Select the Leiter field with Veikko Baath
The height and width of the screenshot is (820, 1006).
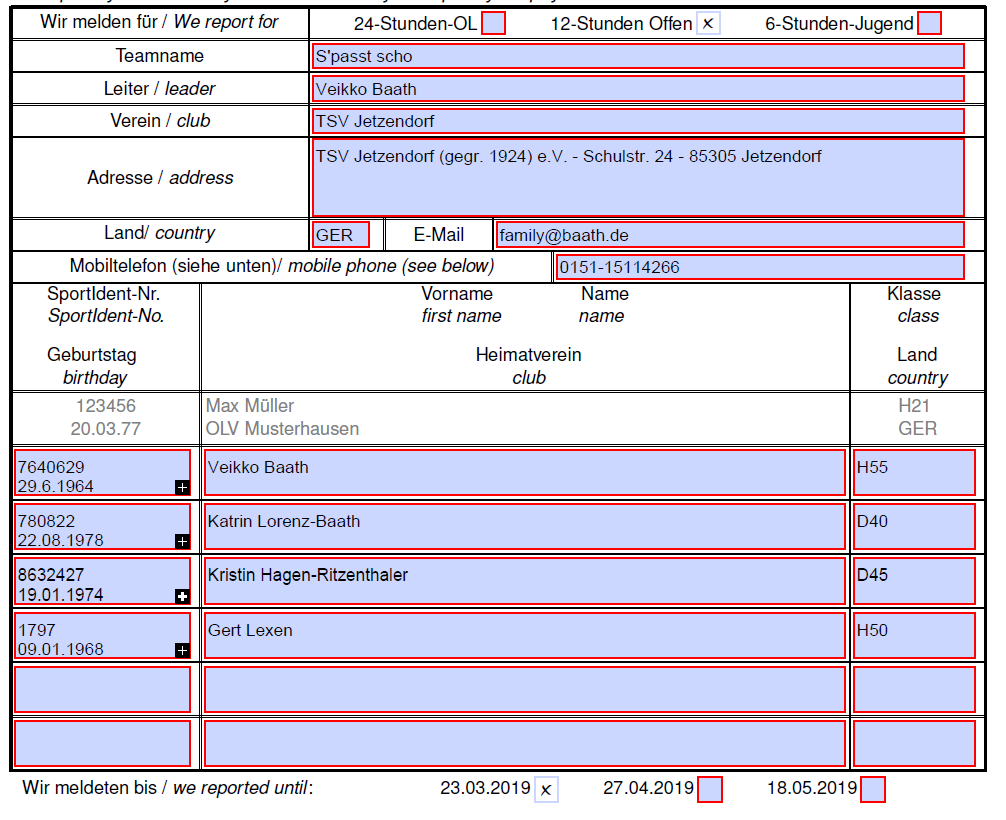[x=637, y=89]
